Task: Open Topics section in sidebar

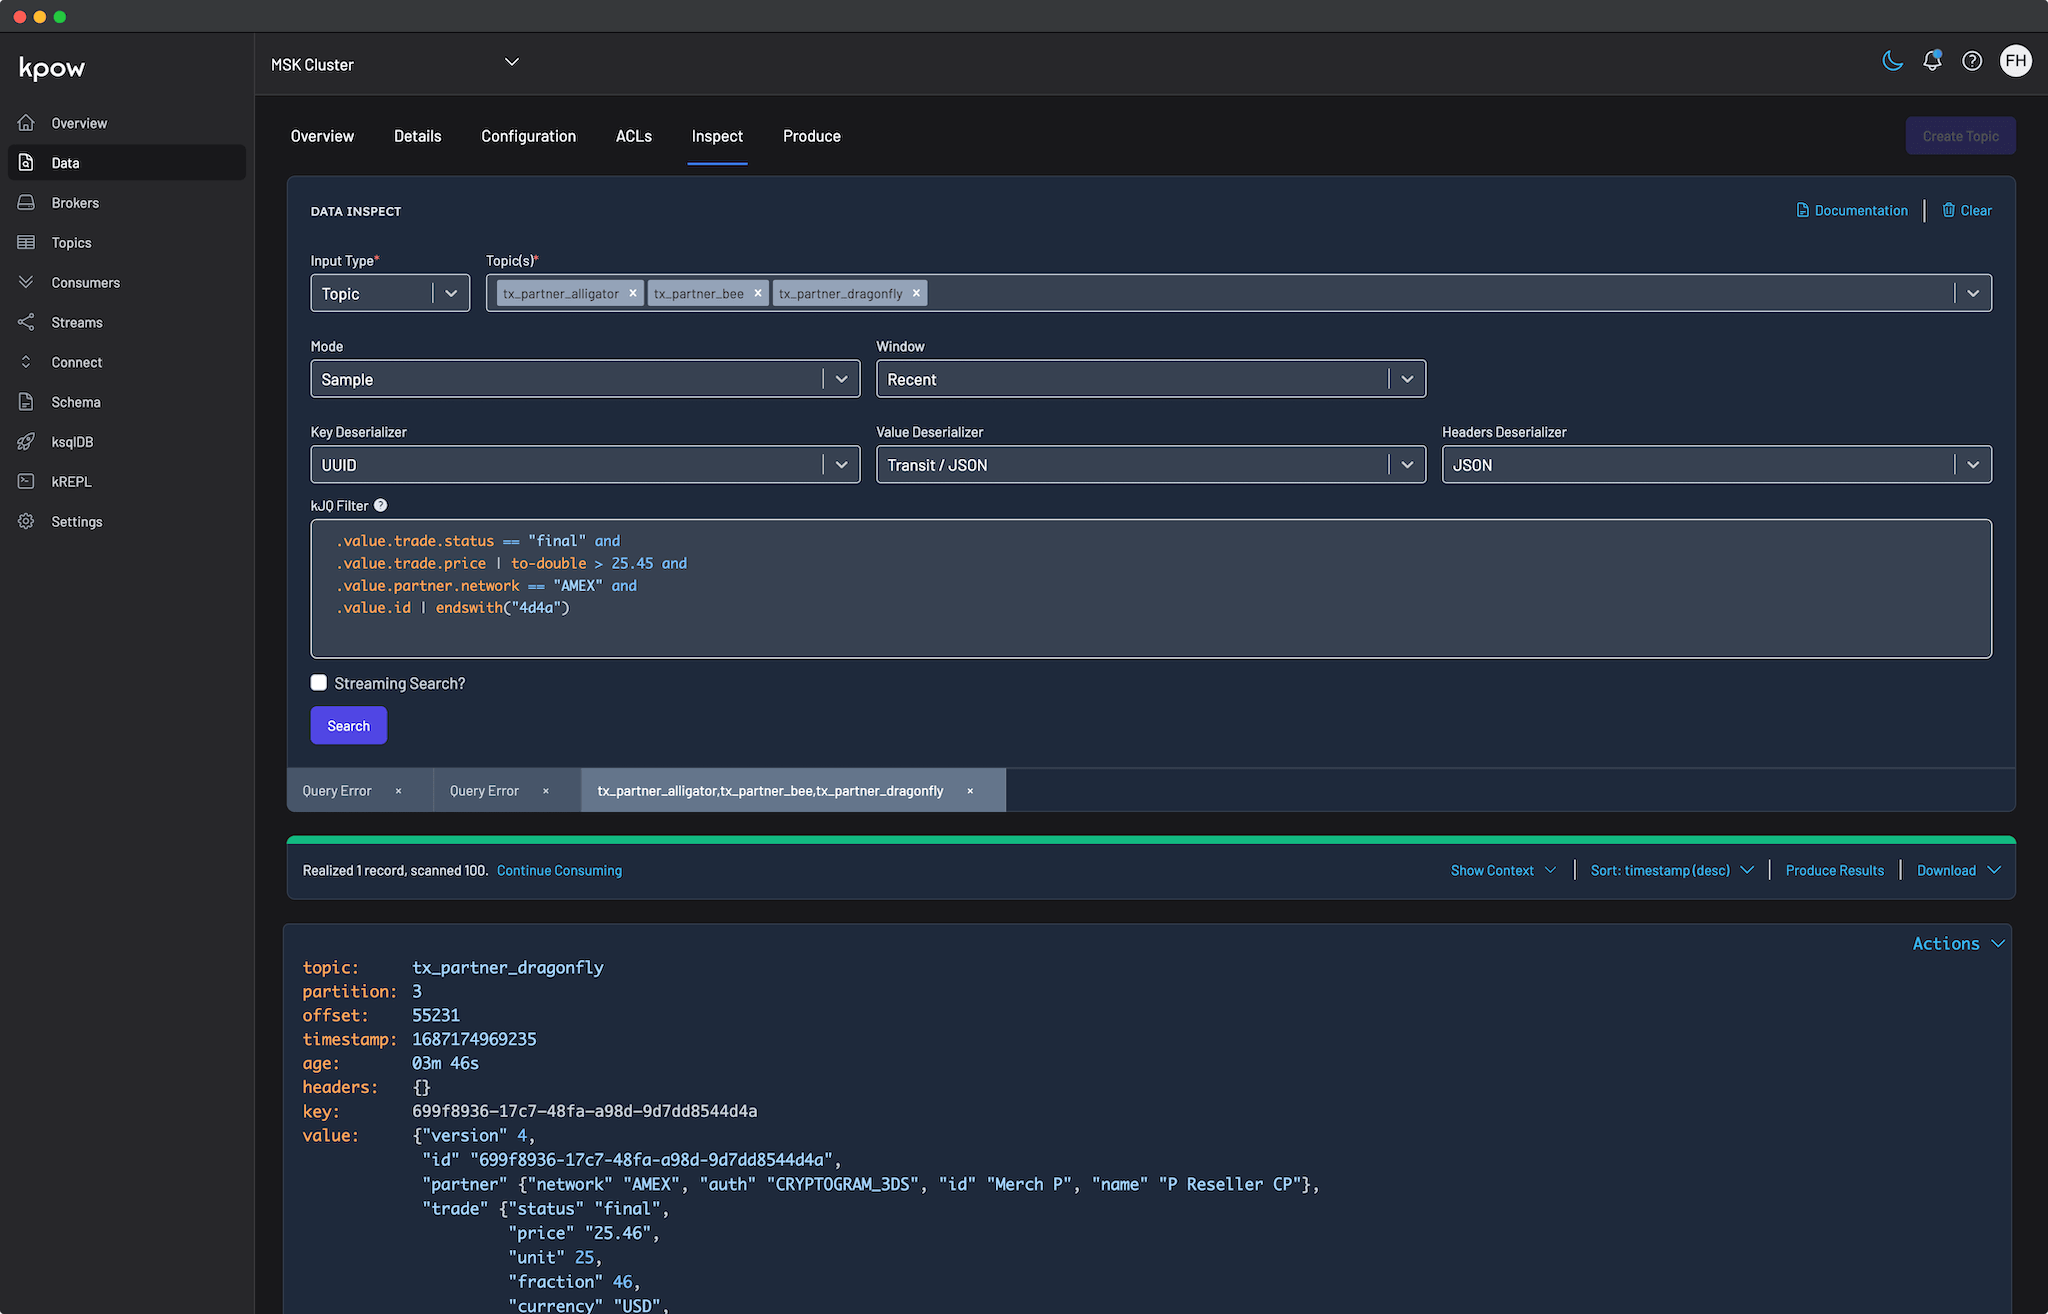Action: [72, 242]
